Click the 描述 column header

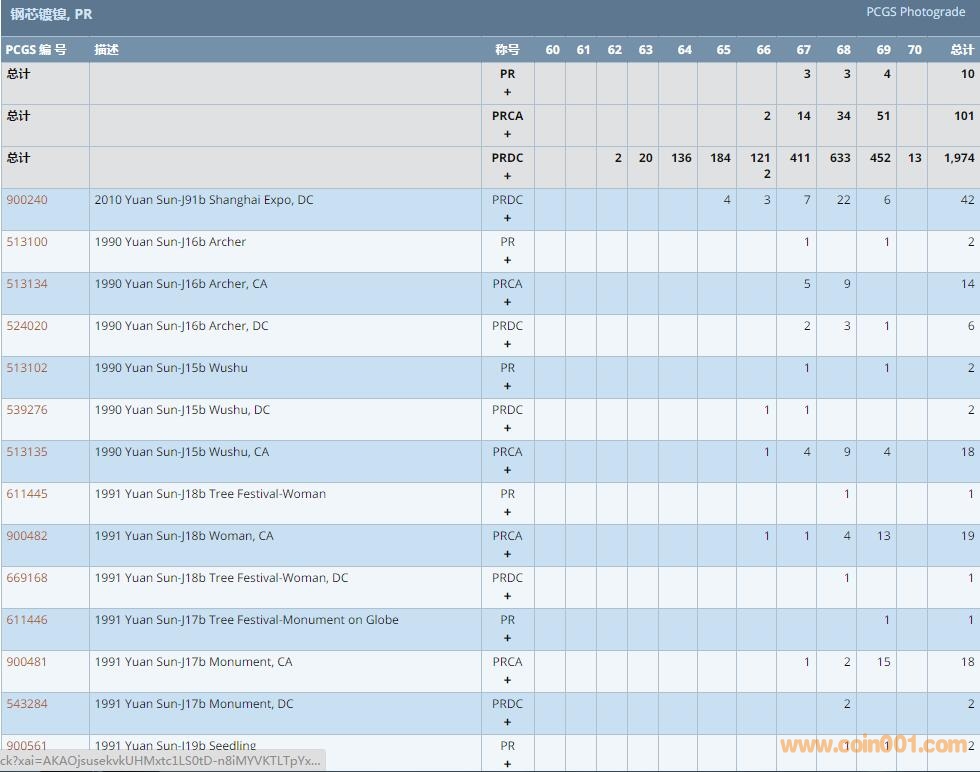(x=106, y=50)
